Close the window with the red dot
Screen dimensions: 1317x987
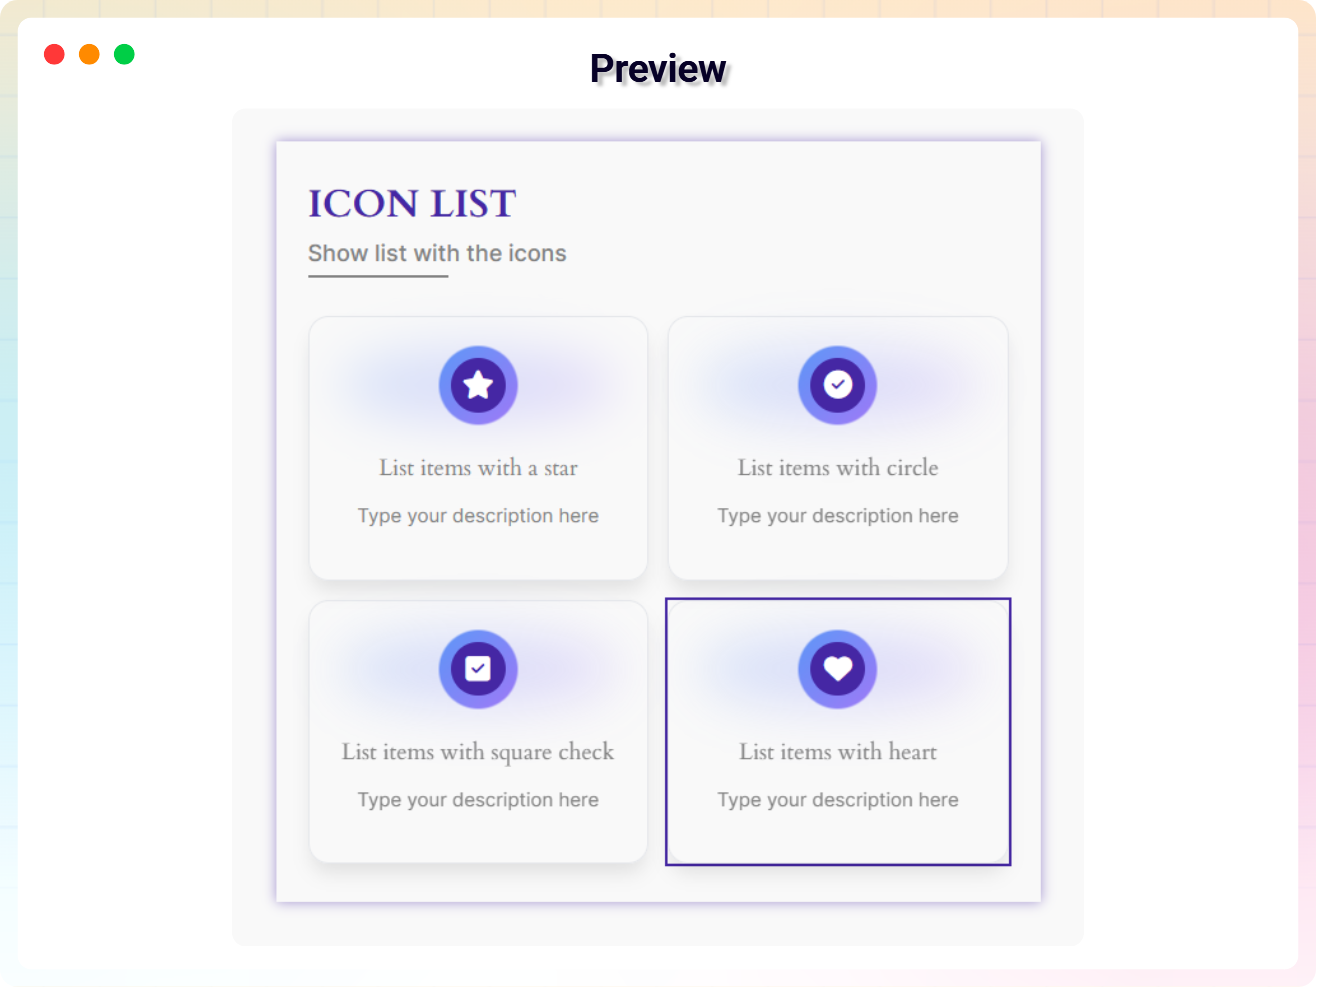(55, 54)
